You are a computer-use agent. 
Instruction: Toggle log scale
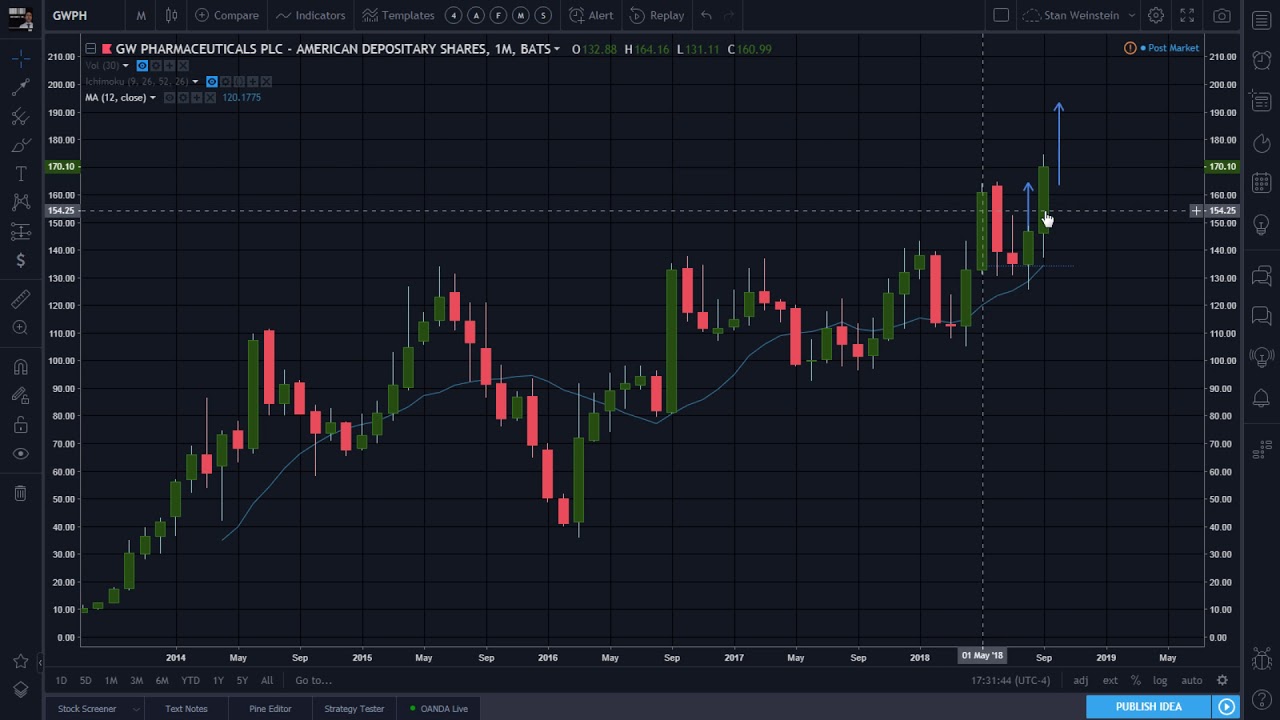tap(1160, 681)
